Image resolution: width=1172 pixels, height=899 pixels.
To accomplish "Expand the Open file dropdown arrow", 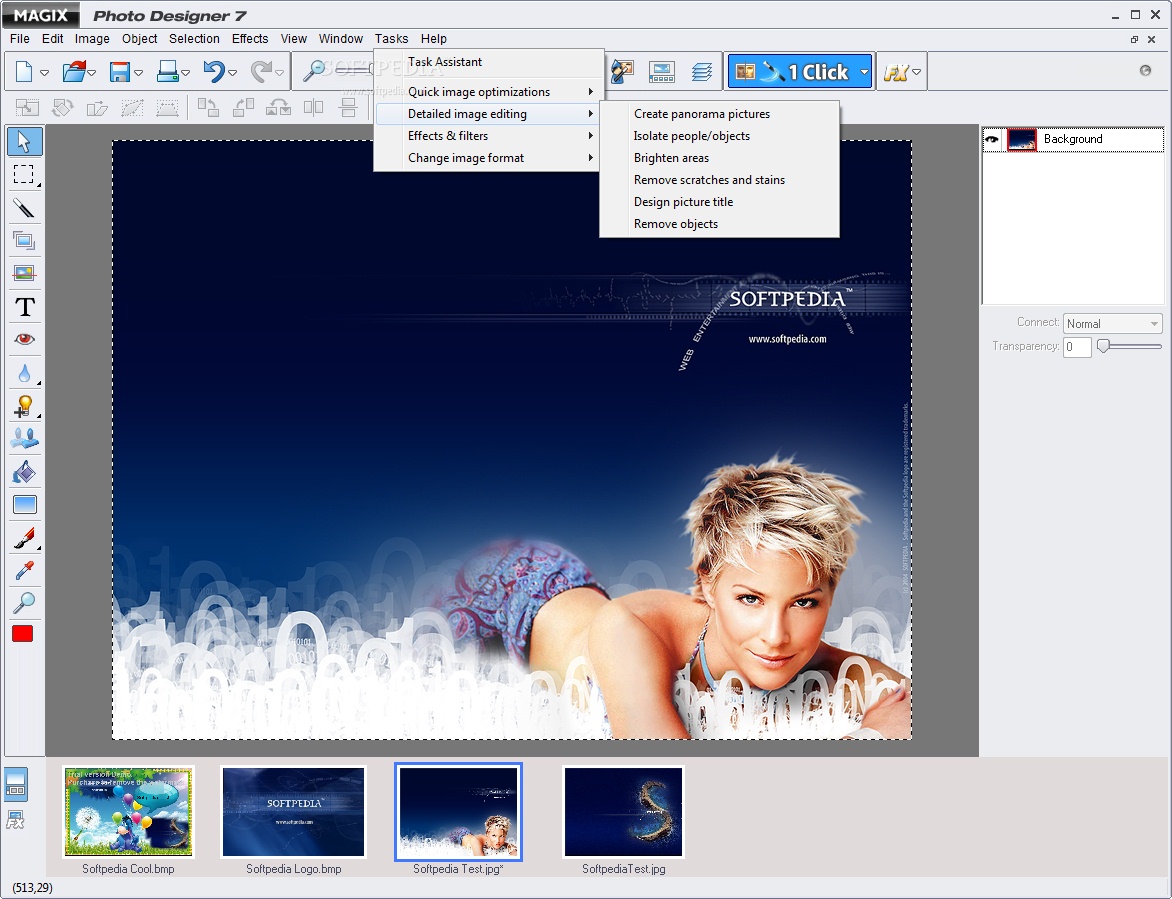I will tap(92, 72).
